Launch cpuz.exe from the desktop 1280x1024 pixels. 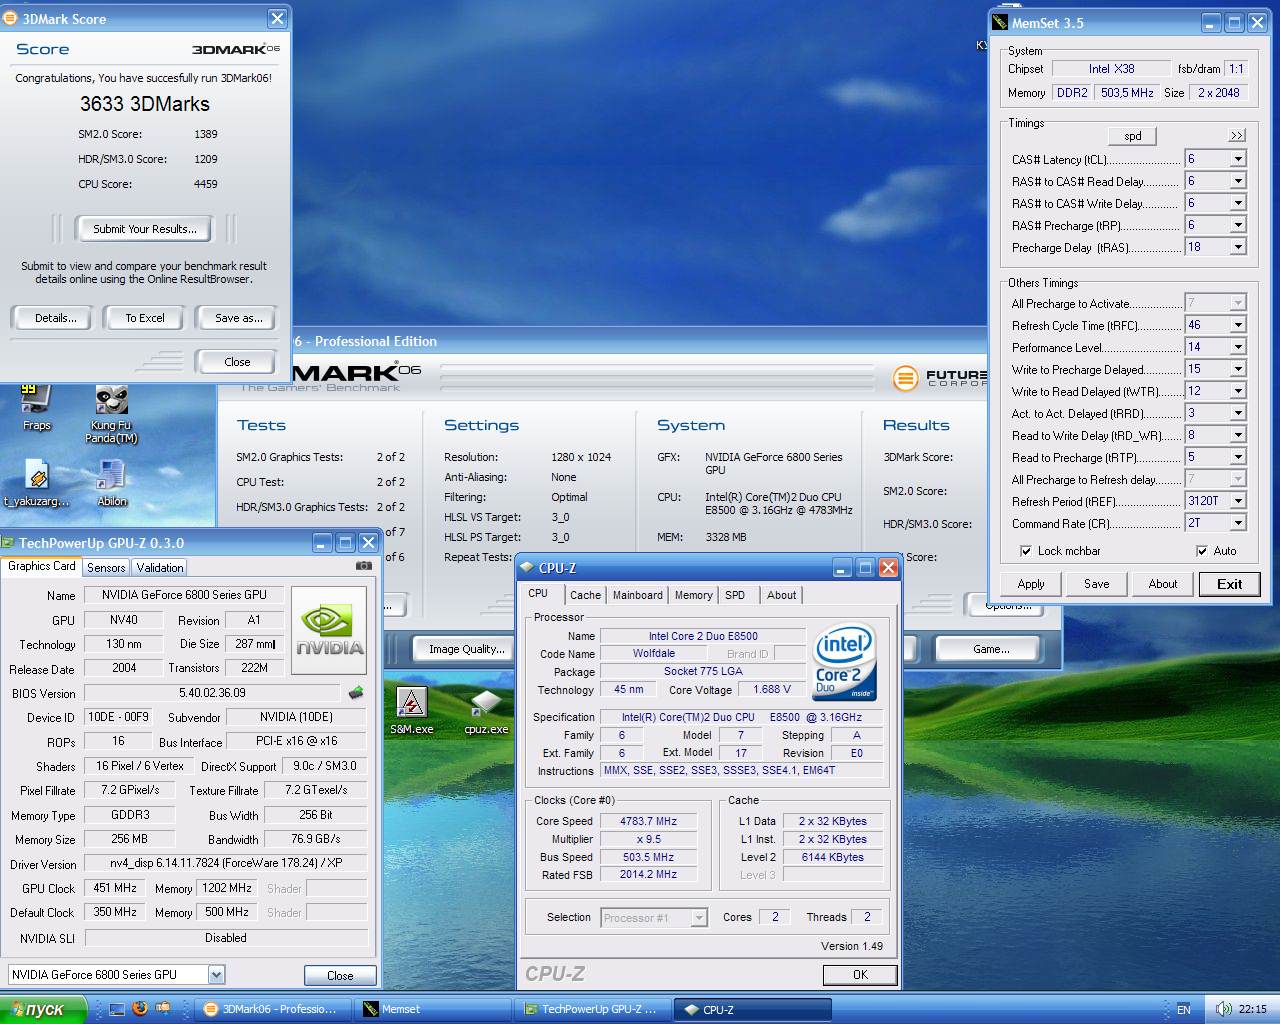(486, 702)
